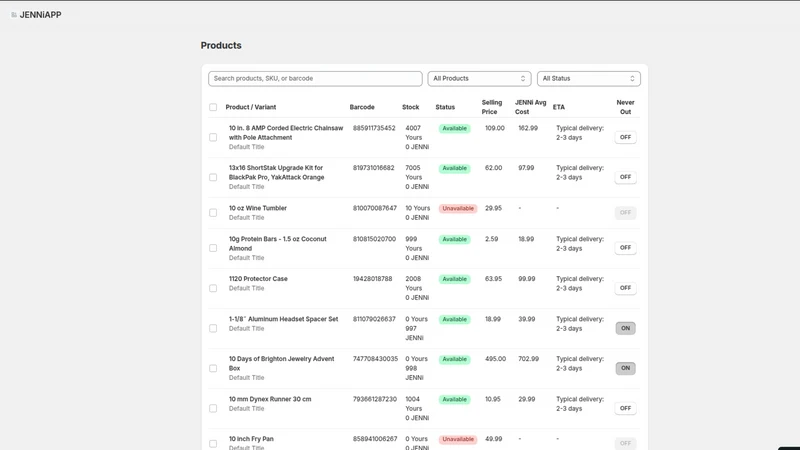
Task: Tick the 10 Inch Fry Pan checkbox
Action: point(213,443)
